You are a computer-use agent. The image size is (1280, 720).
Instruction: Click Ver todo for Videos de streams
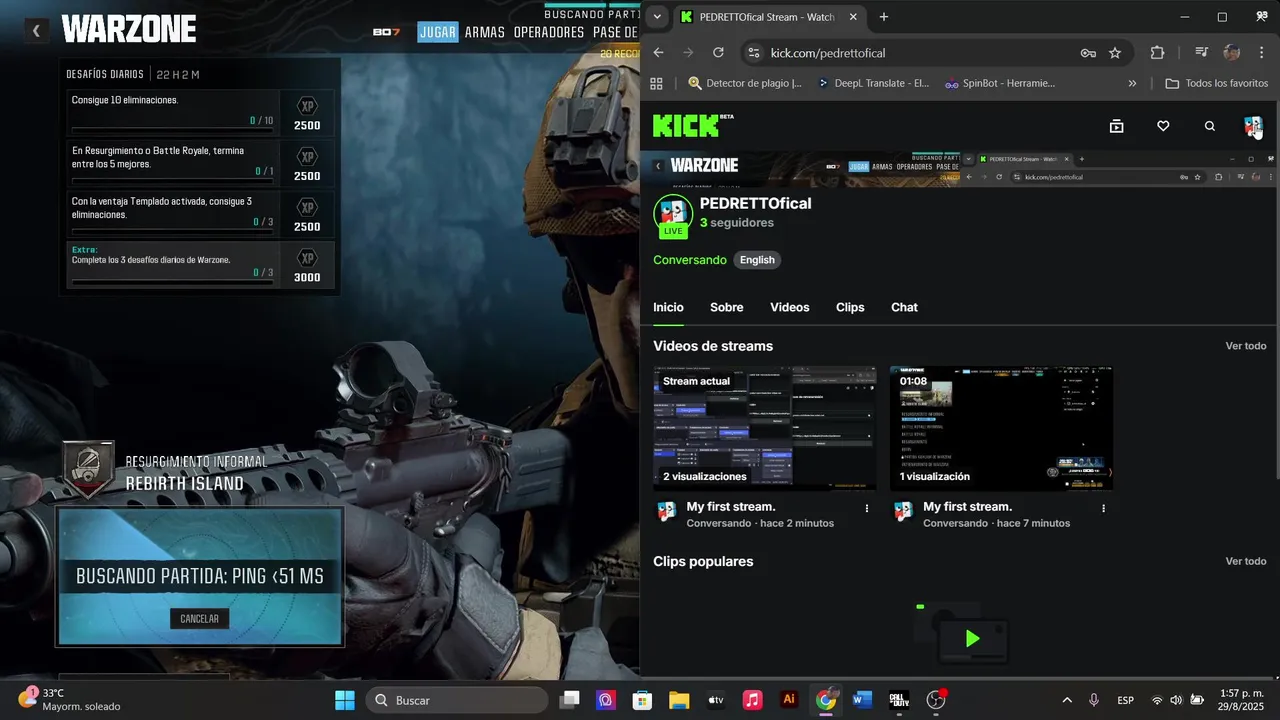[x=1246, y=346]
